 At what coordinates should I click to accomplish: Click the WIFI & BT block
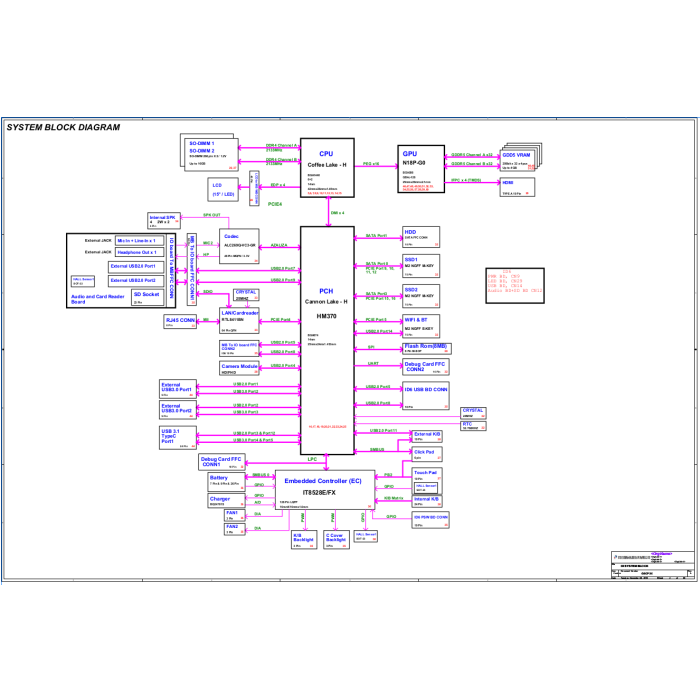pyautogui.click(x=421, y=326)
